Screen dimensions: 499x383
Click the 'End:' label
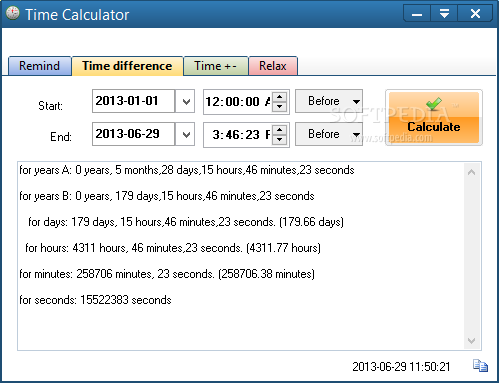61,137
